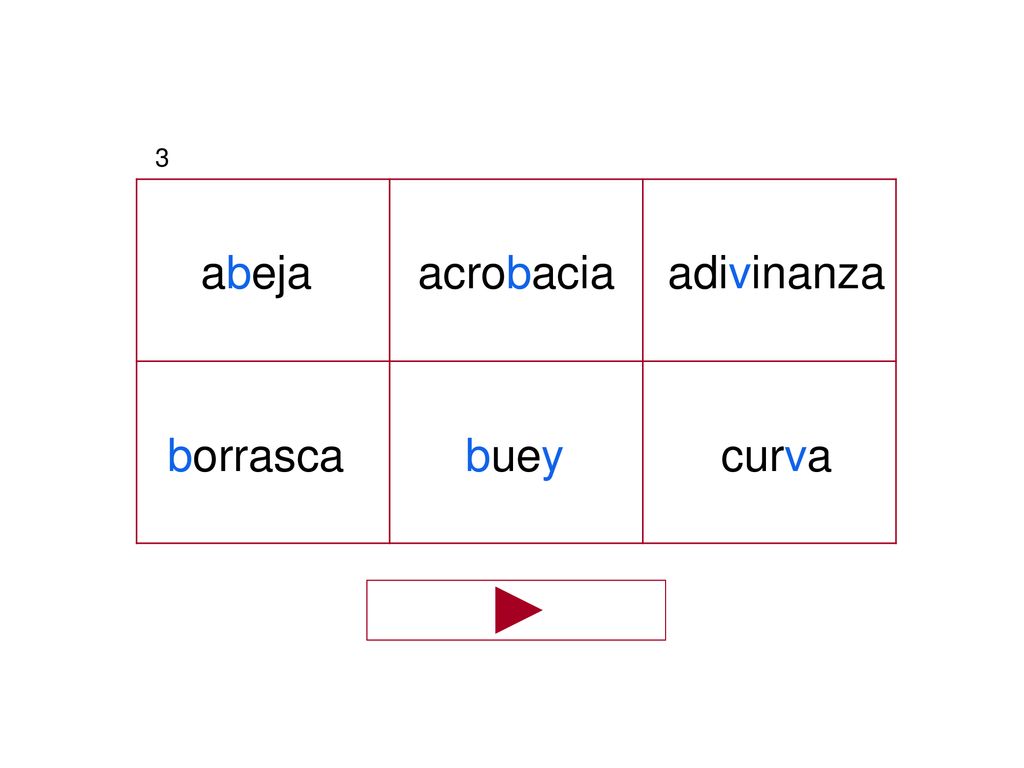Select the word card 'abeja'
This screenshot has width=1024, height=768.
click(263, 270)
